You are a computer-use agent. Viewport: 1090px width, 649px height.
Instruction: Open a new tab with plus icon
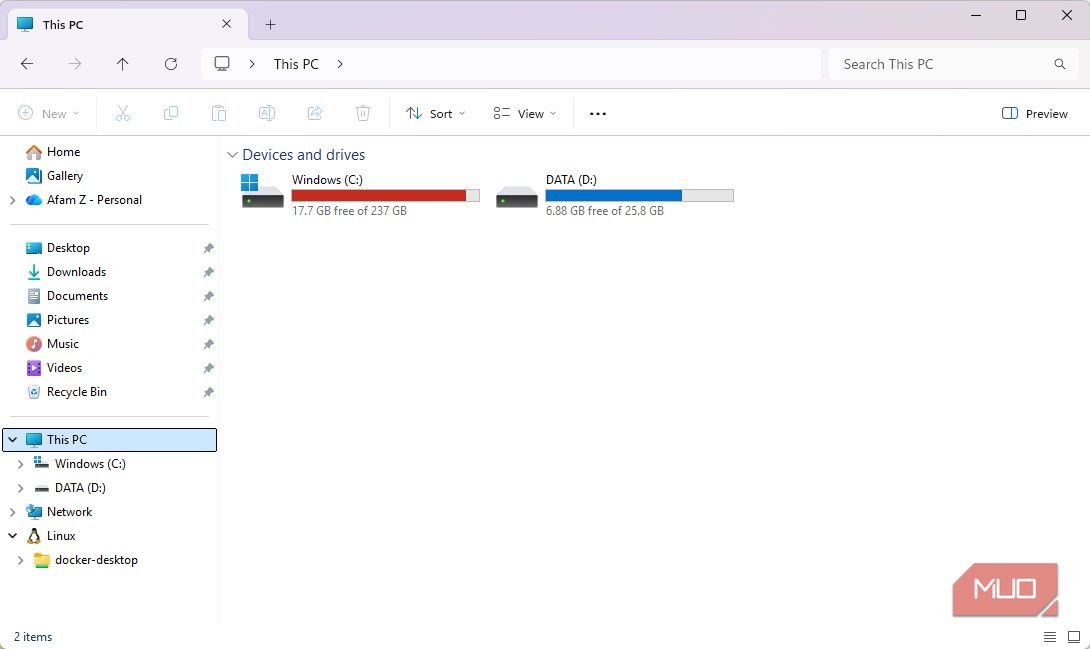coord(270,25)
